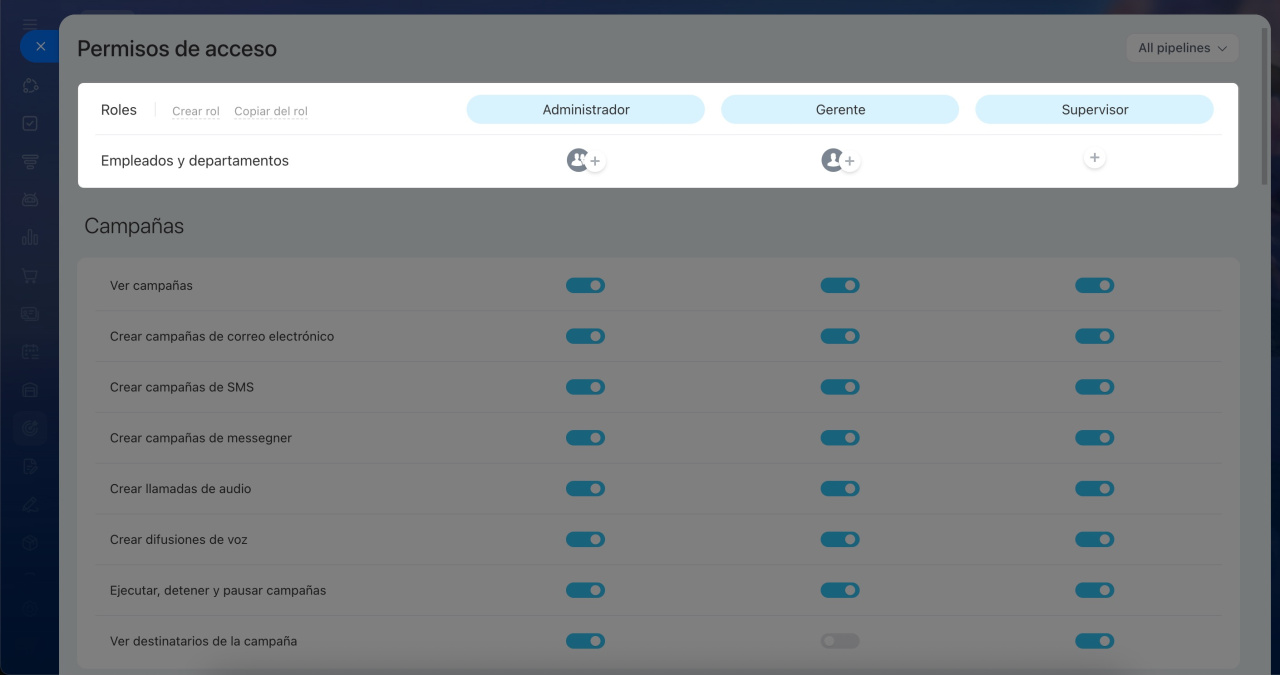
Task: Click the Crear rol link
Action: point(196,111)
